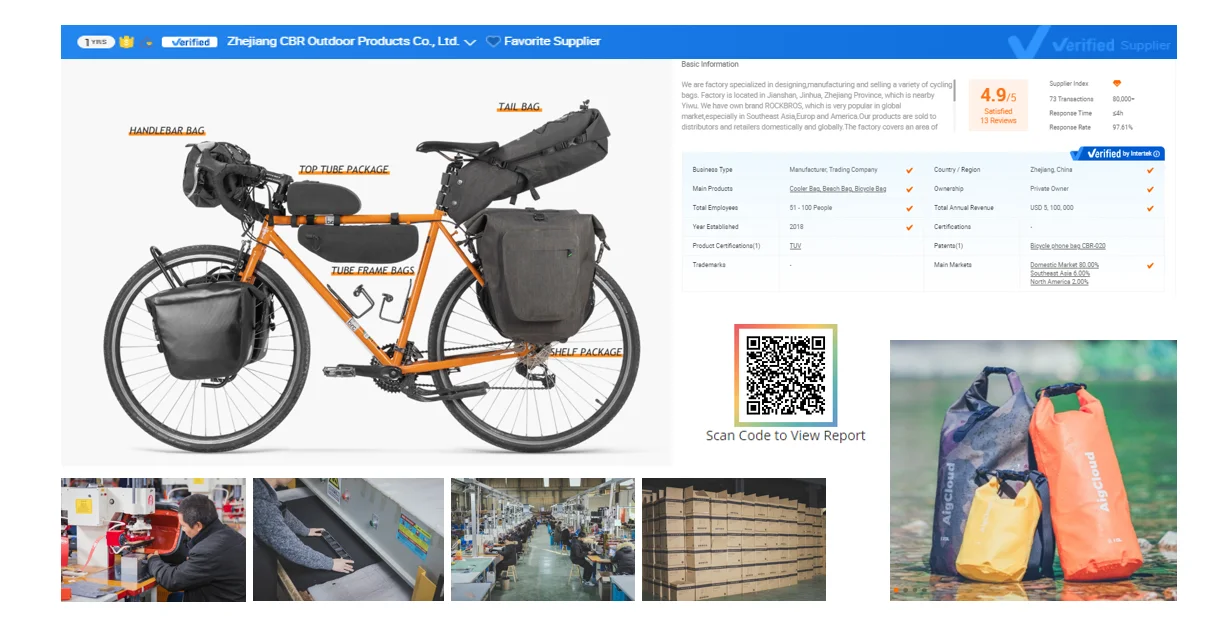The image size is (1223, 641).
Task: Click the Scan Code to View Report text
Action: coord(786,435)
